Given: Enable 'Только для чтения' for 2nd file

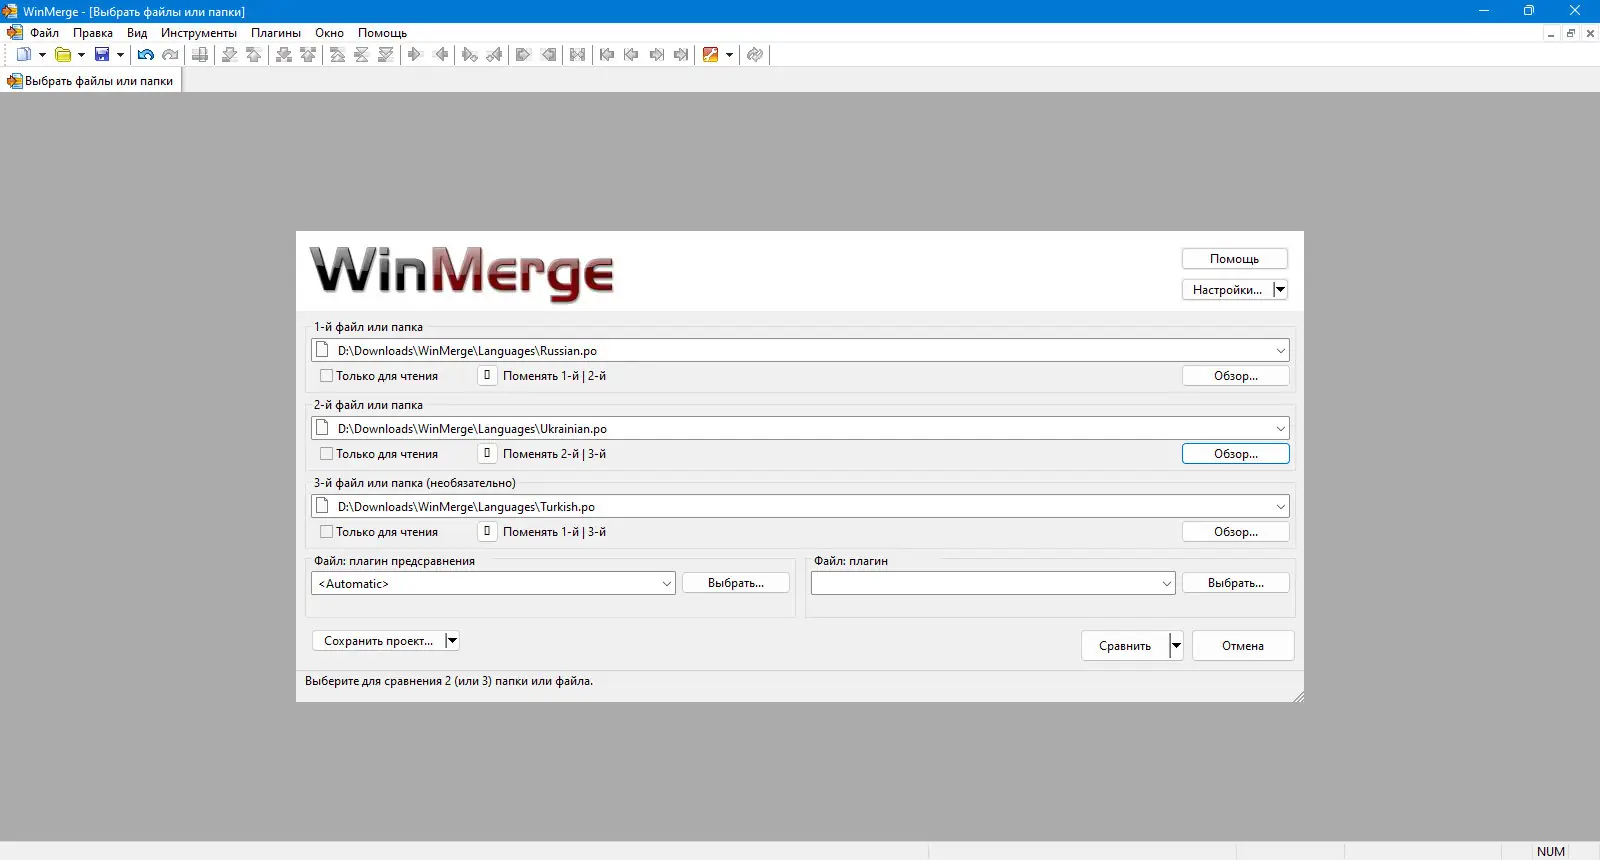Looking at the screenshot, I should [x=326, y=454].
